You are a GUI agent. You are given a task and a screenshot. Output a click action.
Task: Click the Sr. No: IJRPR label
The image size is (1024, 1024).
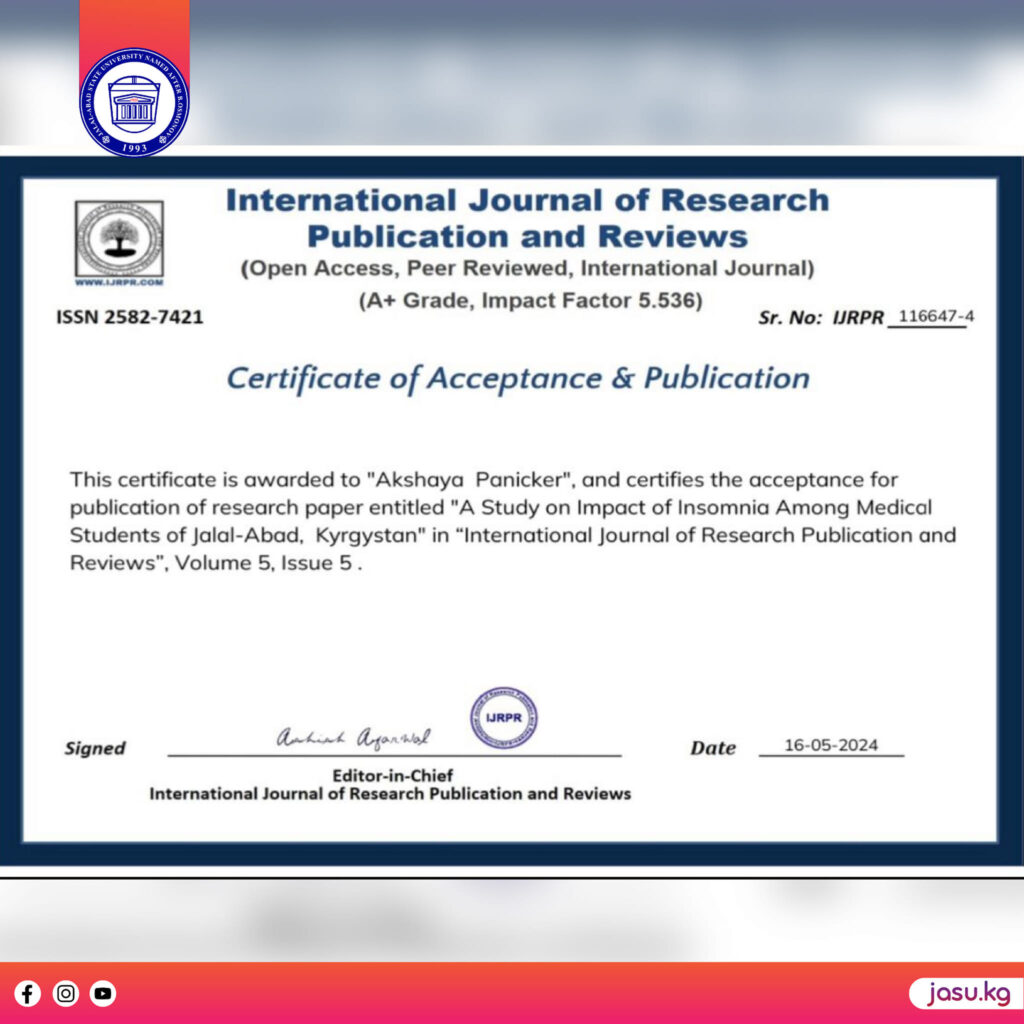(x=821, y=318)
